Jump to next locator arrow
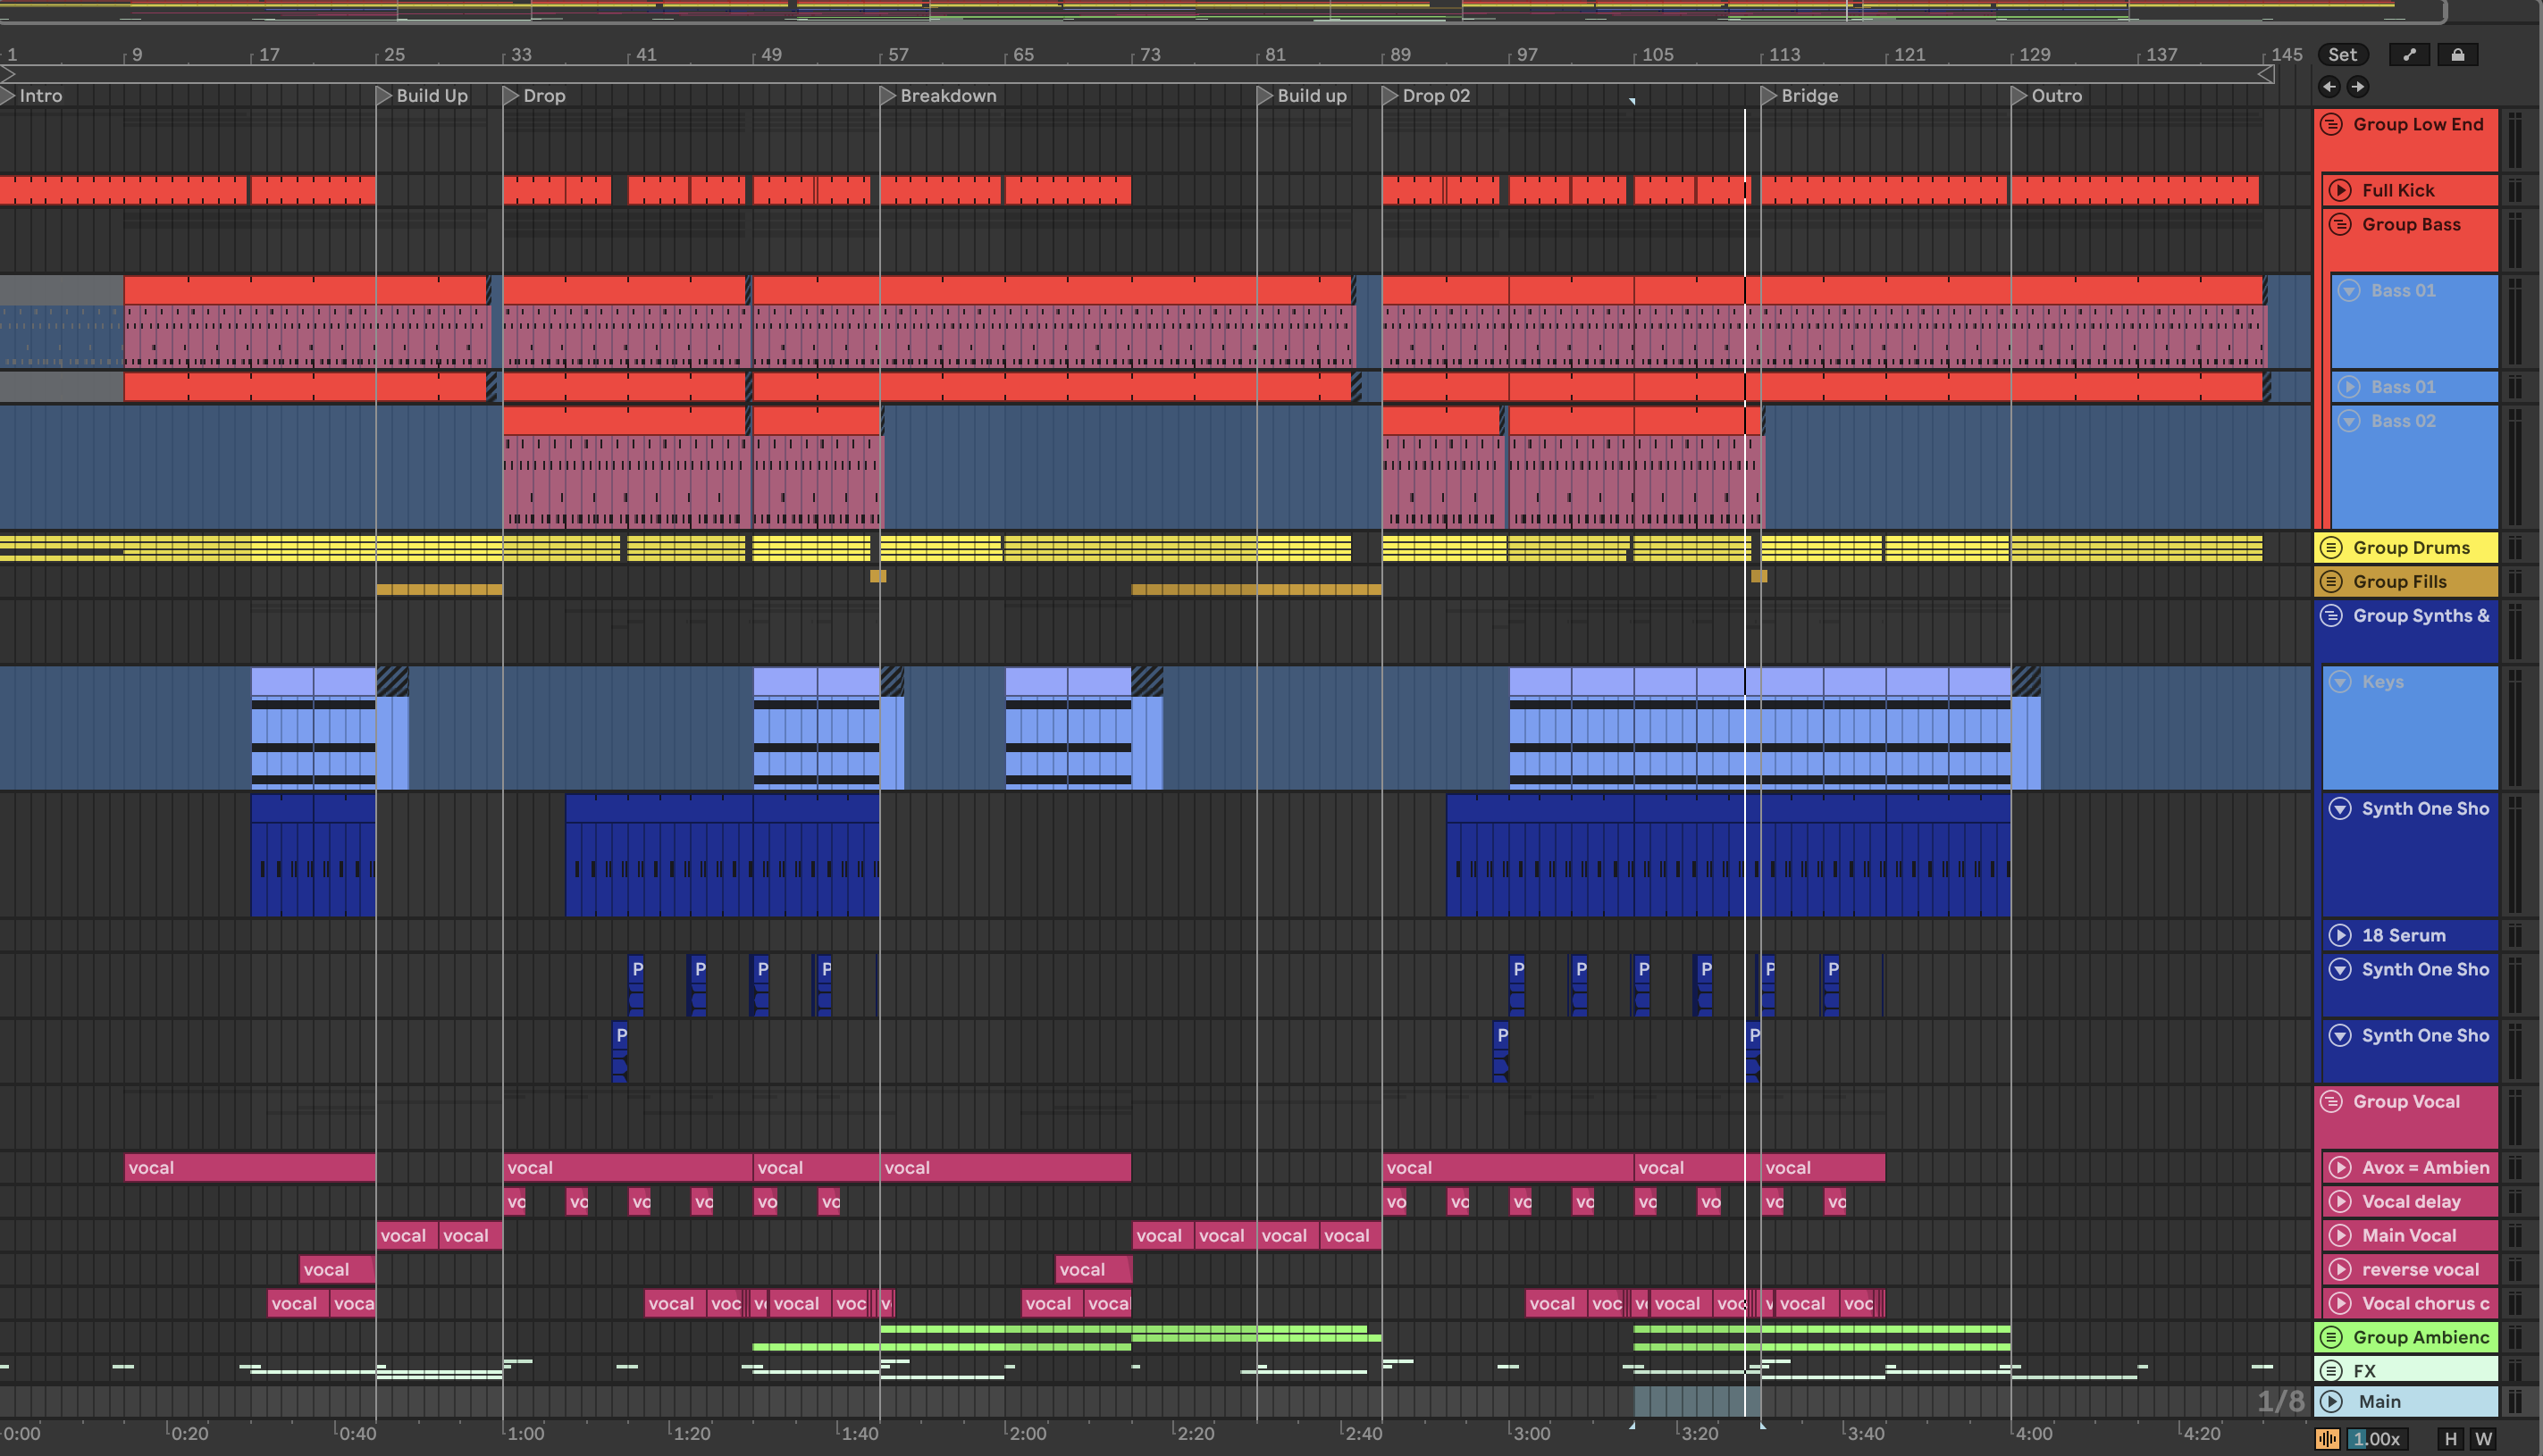 pos(2357,87)
